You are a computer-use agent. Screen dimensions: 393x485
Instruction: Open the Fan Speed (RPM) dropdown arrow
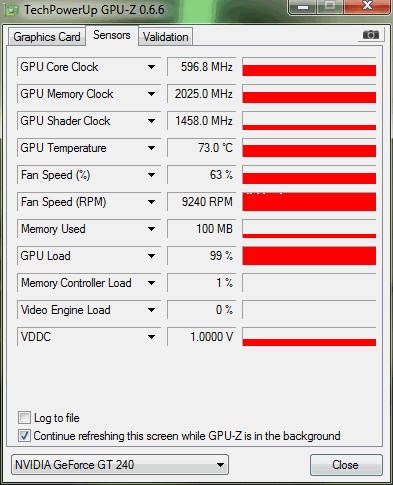[x=151, y=202]
